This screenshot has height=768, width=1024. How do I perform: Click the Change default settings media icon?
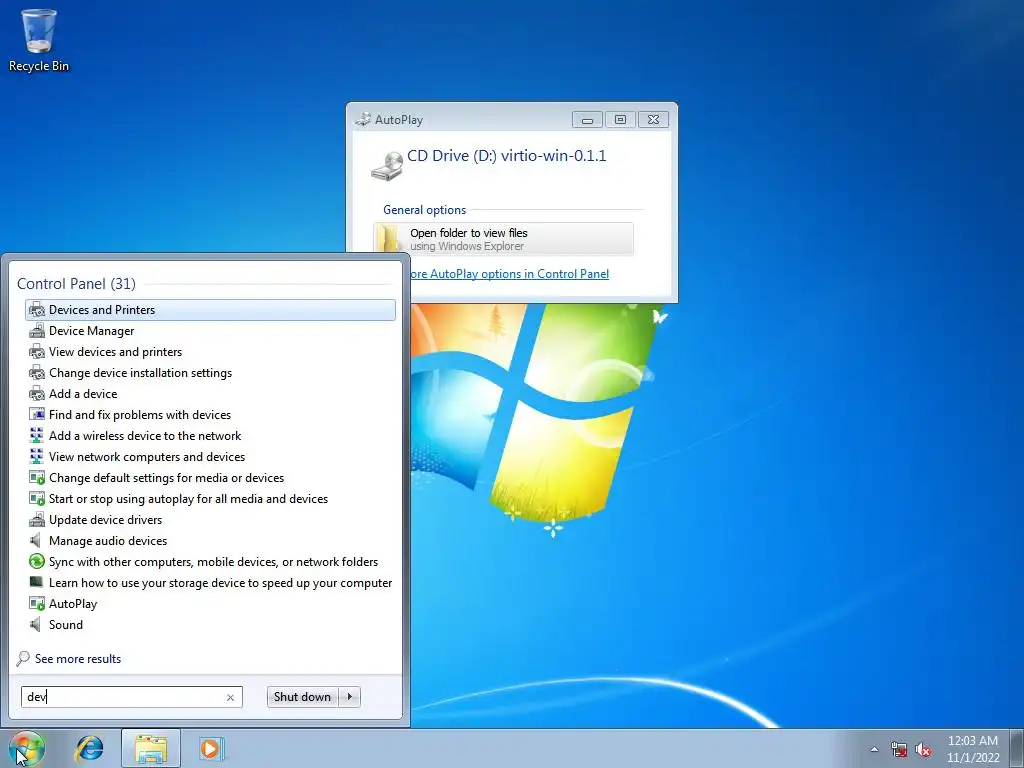click(x=37, y=477)
